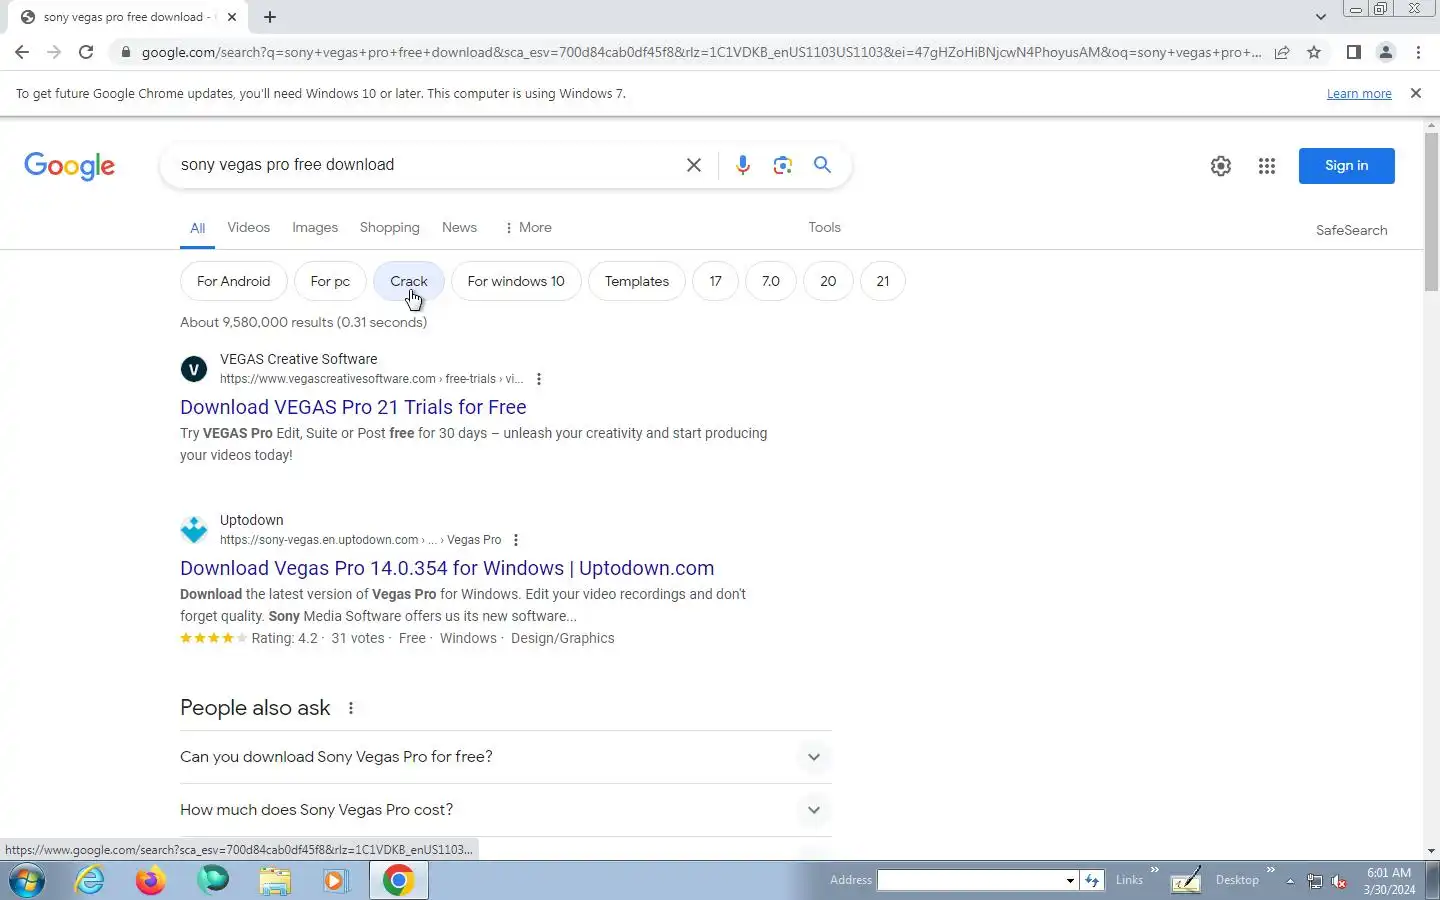Apply the 7.0 version chip
Viewport: 1440px width, 900px height.
tap(770, 281)
